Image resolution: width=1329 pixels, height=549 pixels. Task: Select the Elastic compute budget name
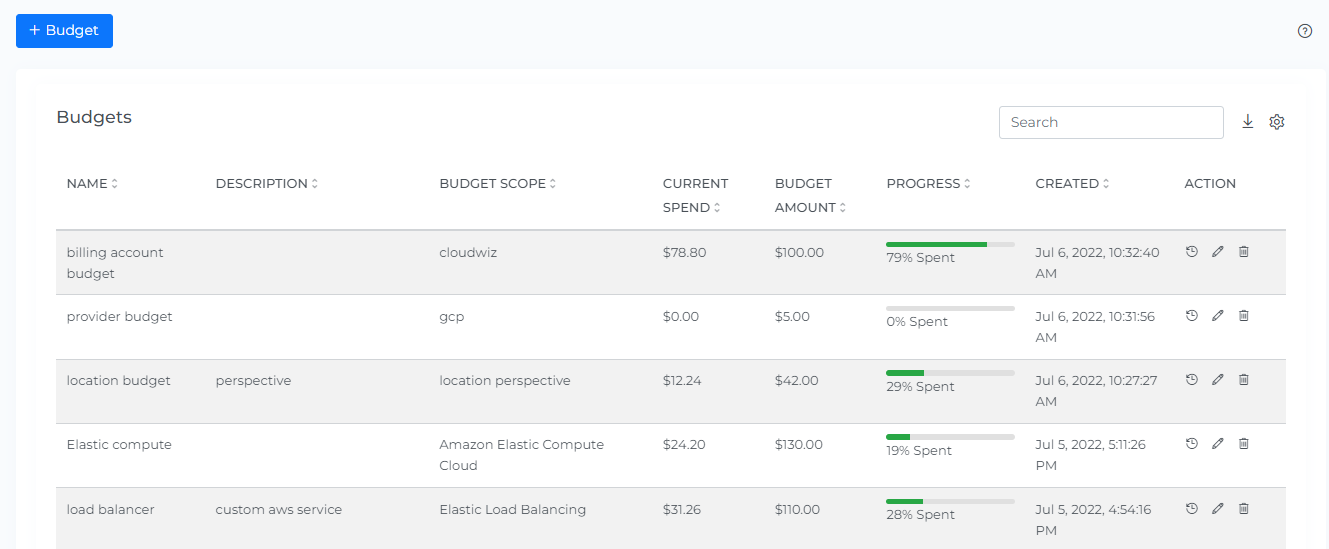tap(119, 445)
